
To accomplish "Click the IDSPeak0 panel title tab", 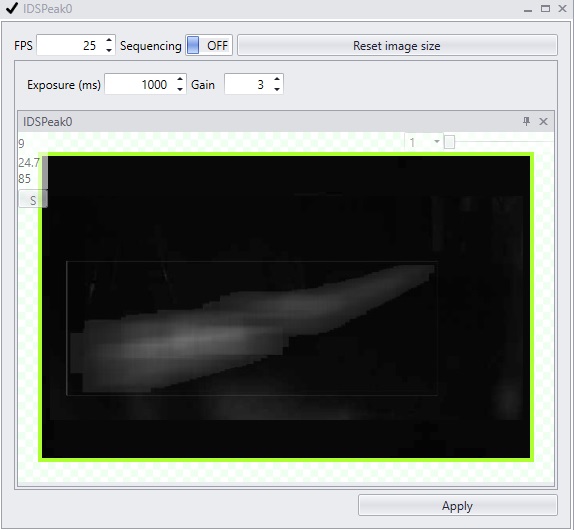I will (x=48, y=122).
